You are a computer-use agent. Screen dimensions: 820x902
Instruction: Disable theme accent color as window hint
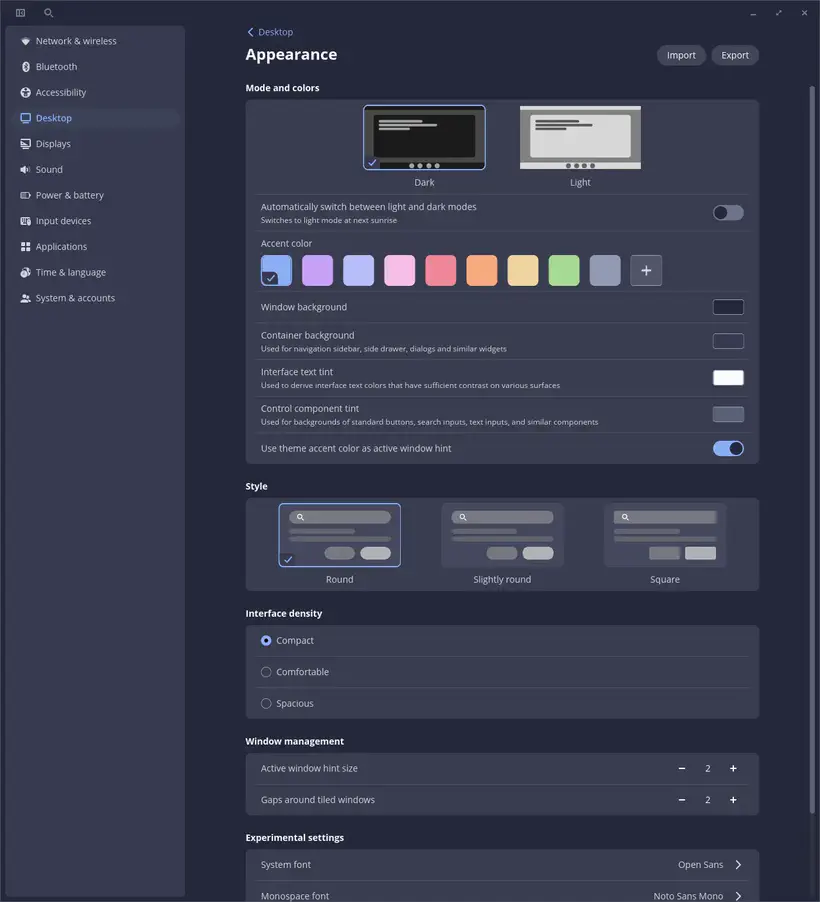pyautogui.click(x=727, y=449)
